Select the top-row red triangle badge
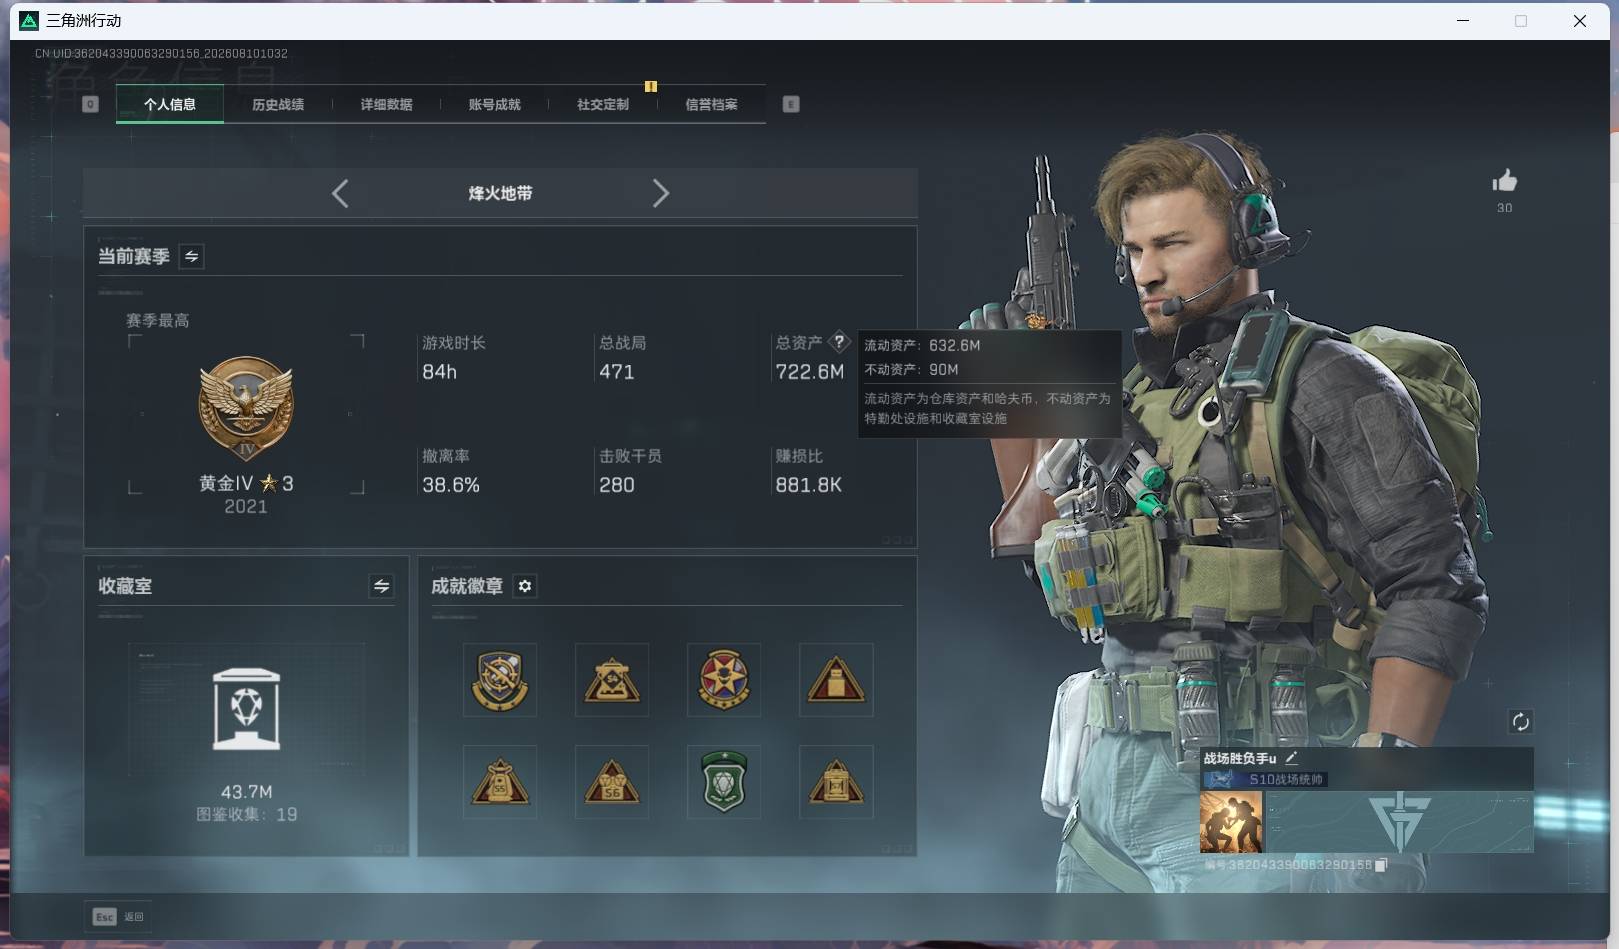 tap(836, 680)
